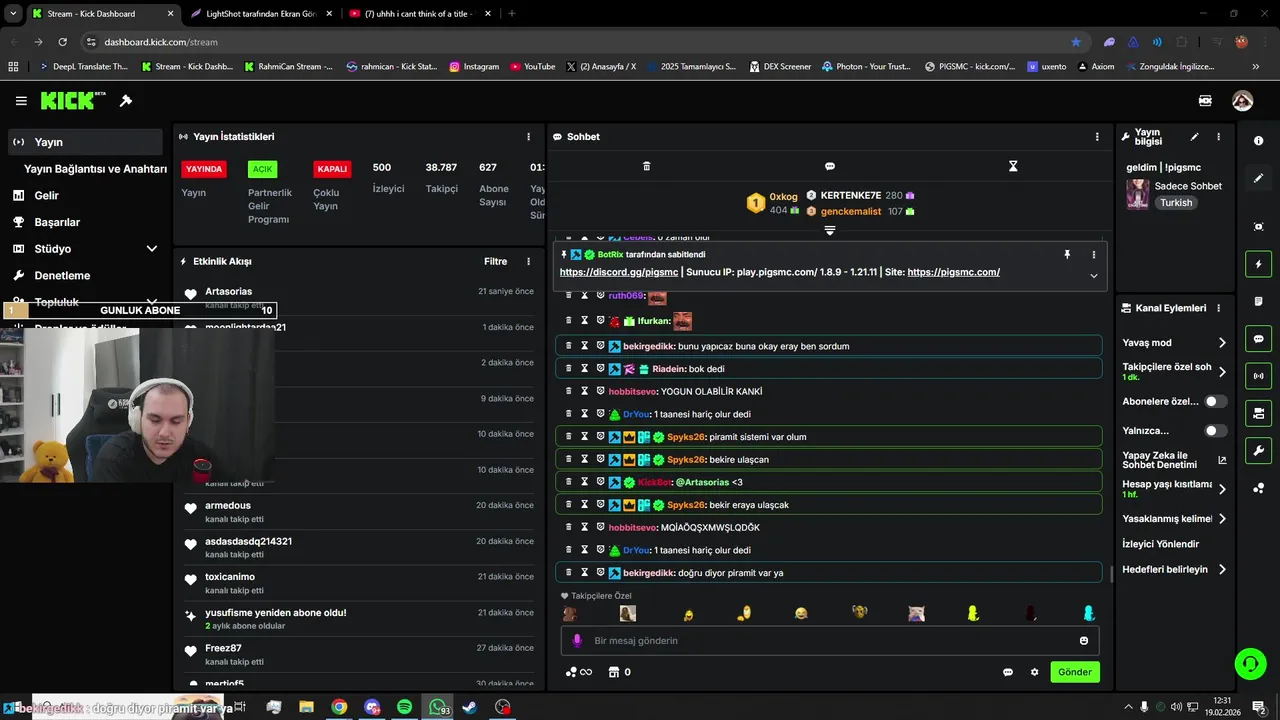Timeout Riadein with hourglass icon

tap(585, 369)
